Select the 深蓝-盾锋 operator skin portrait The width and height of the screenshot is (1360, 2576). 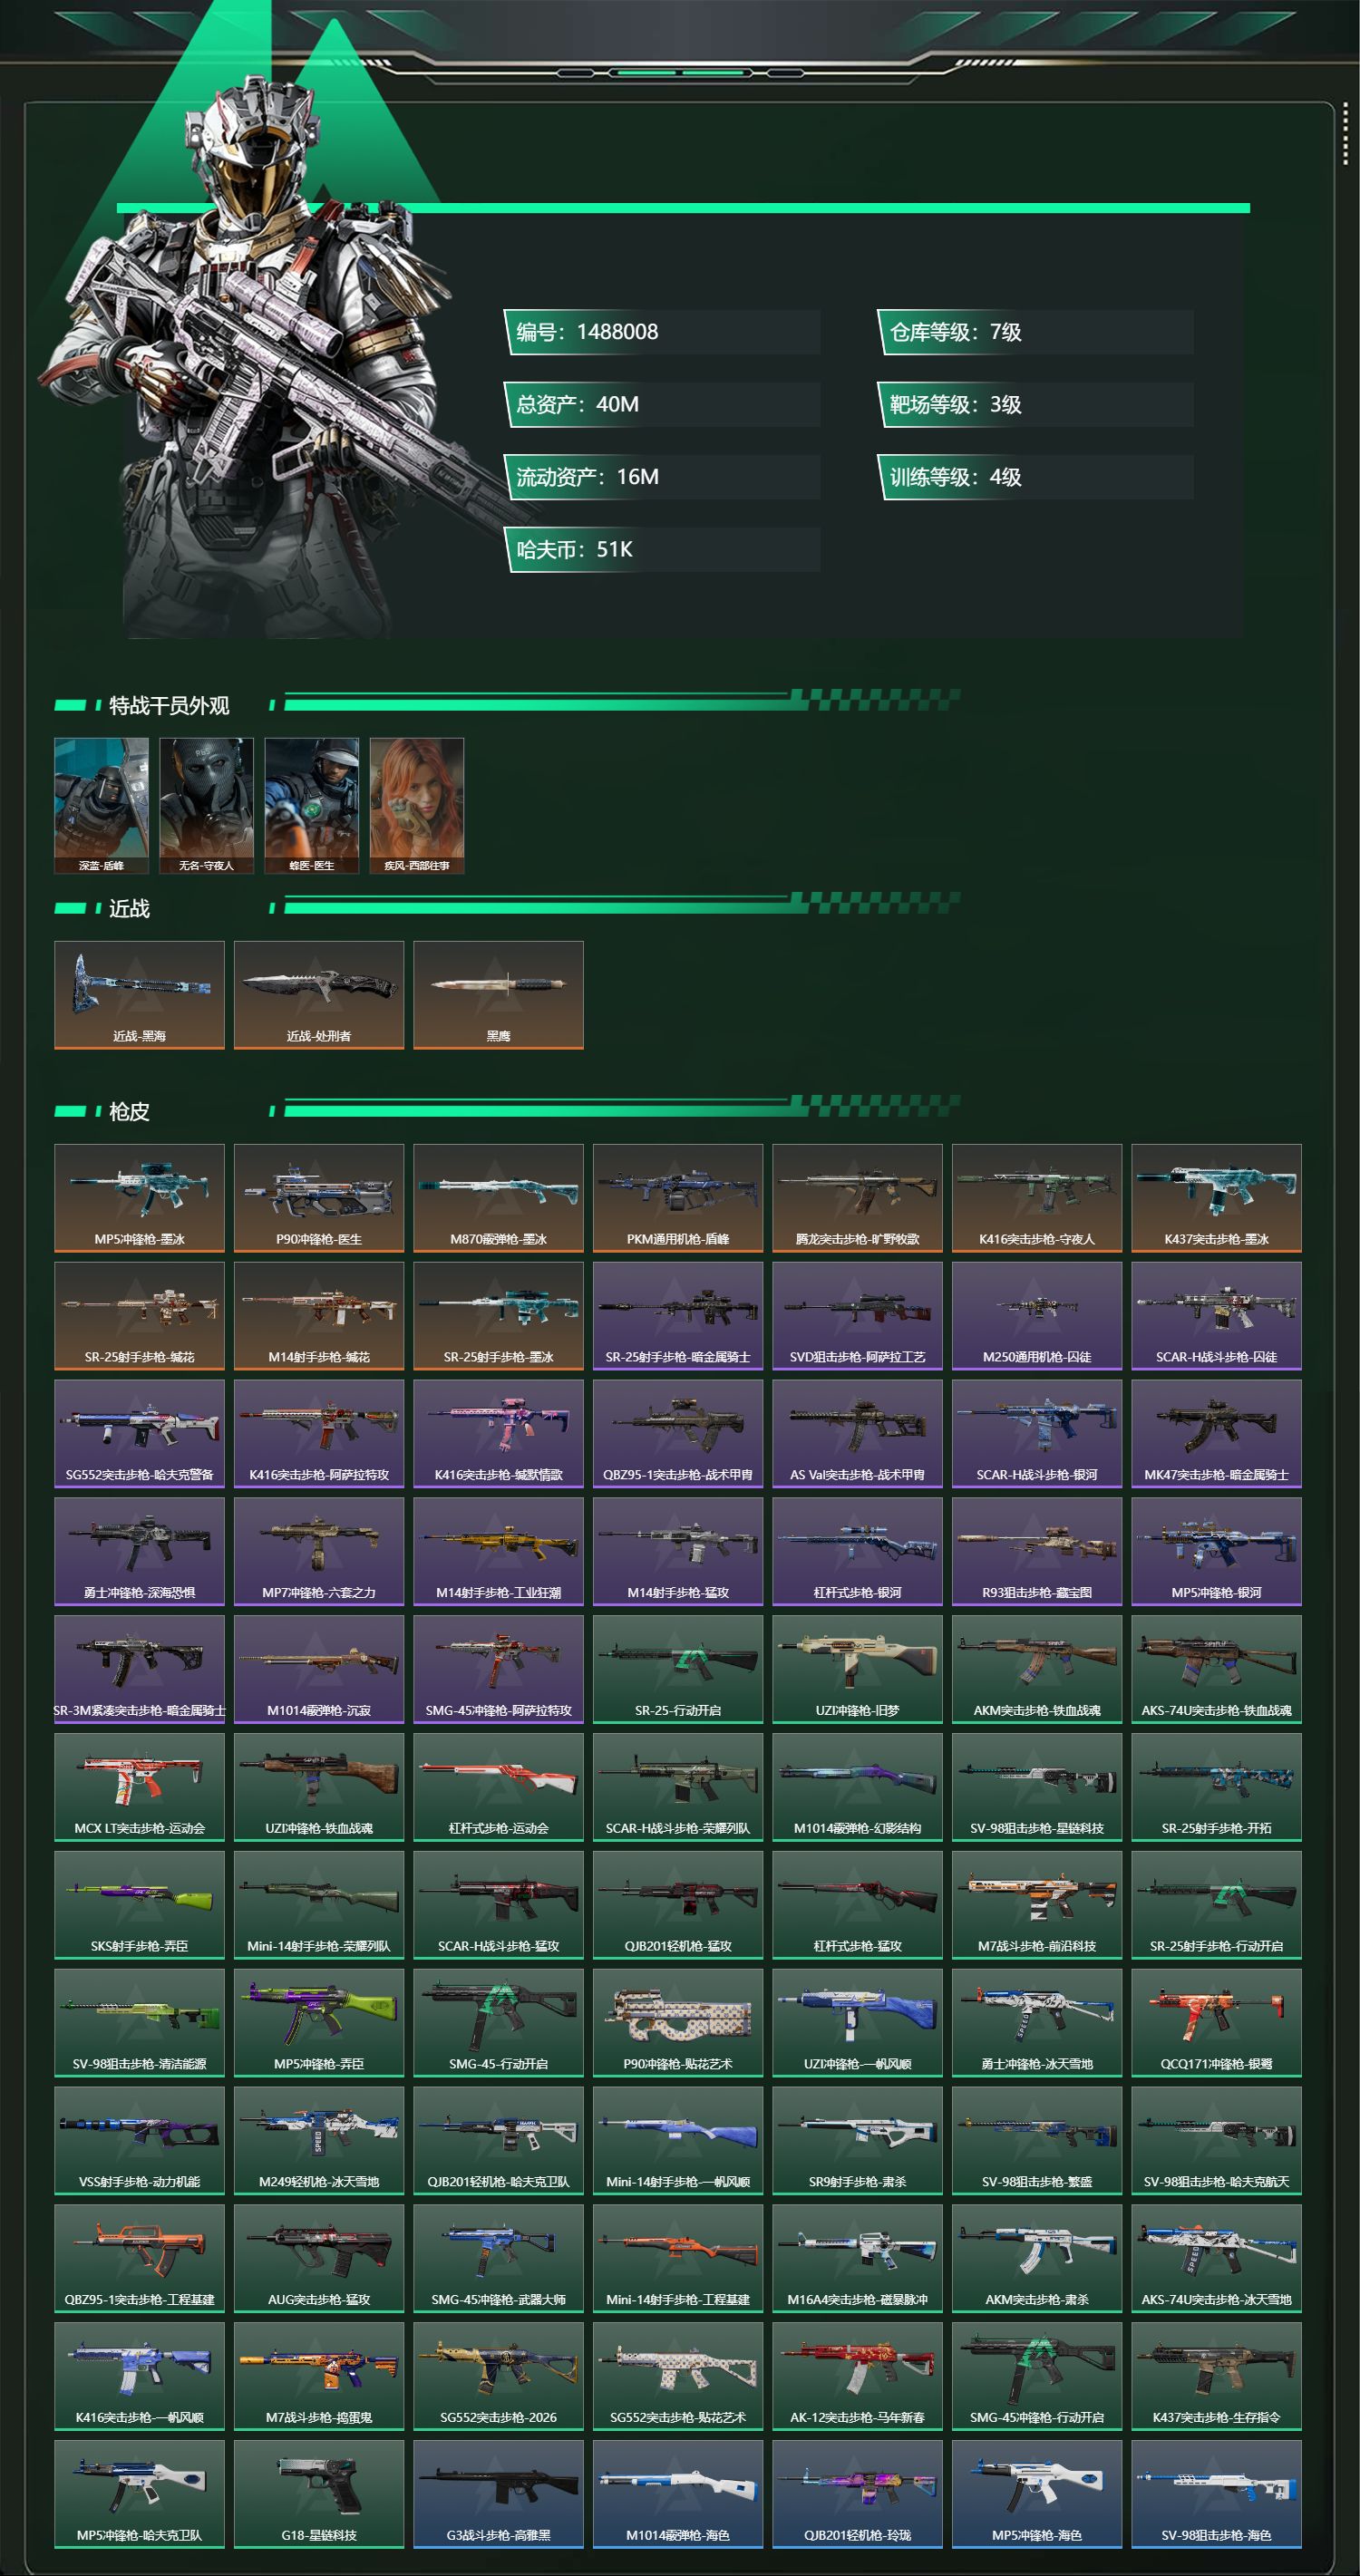pyautogui.click(x=101, y=806)
